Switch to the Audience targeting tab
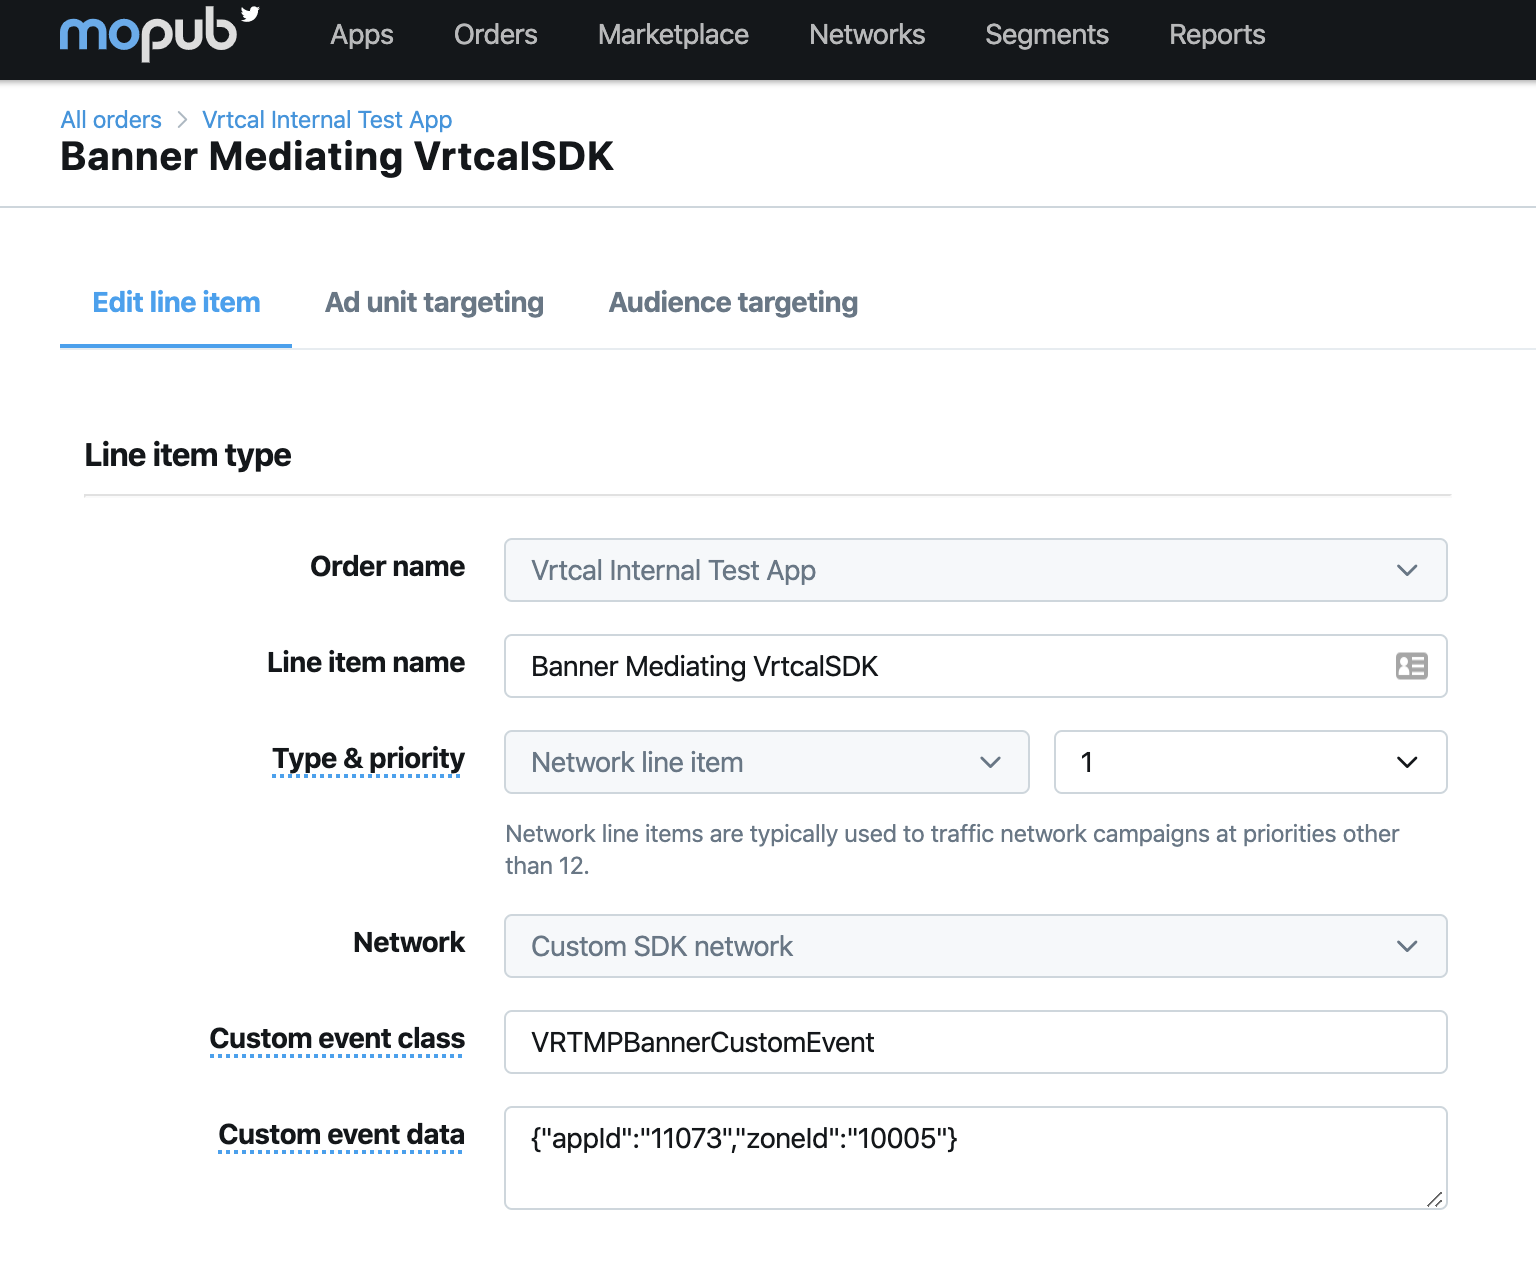 point(733,302)
